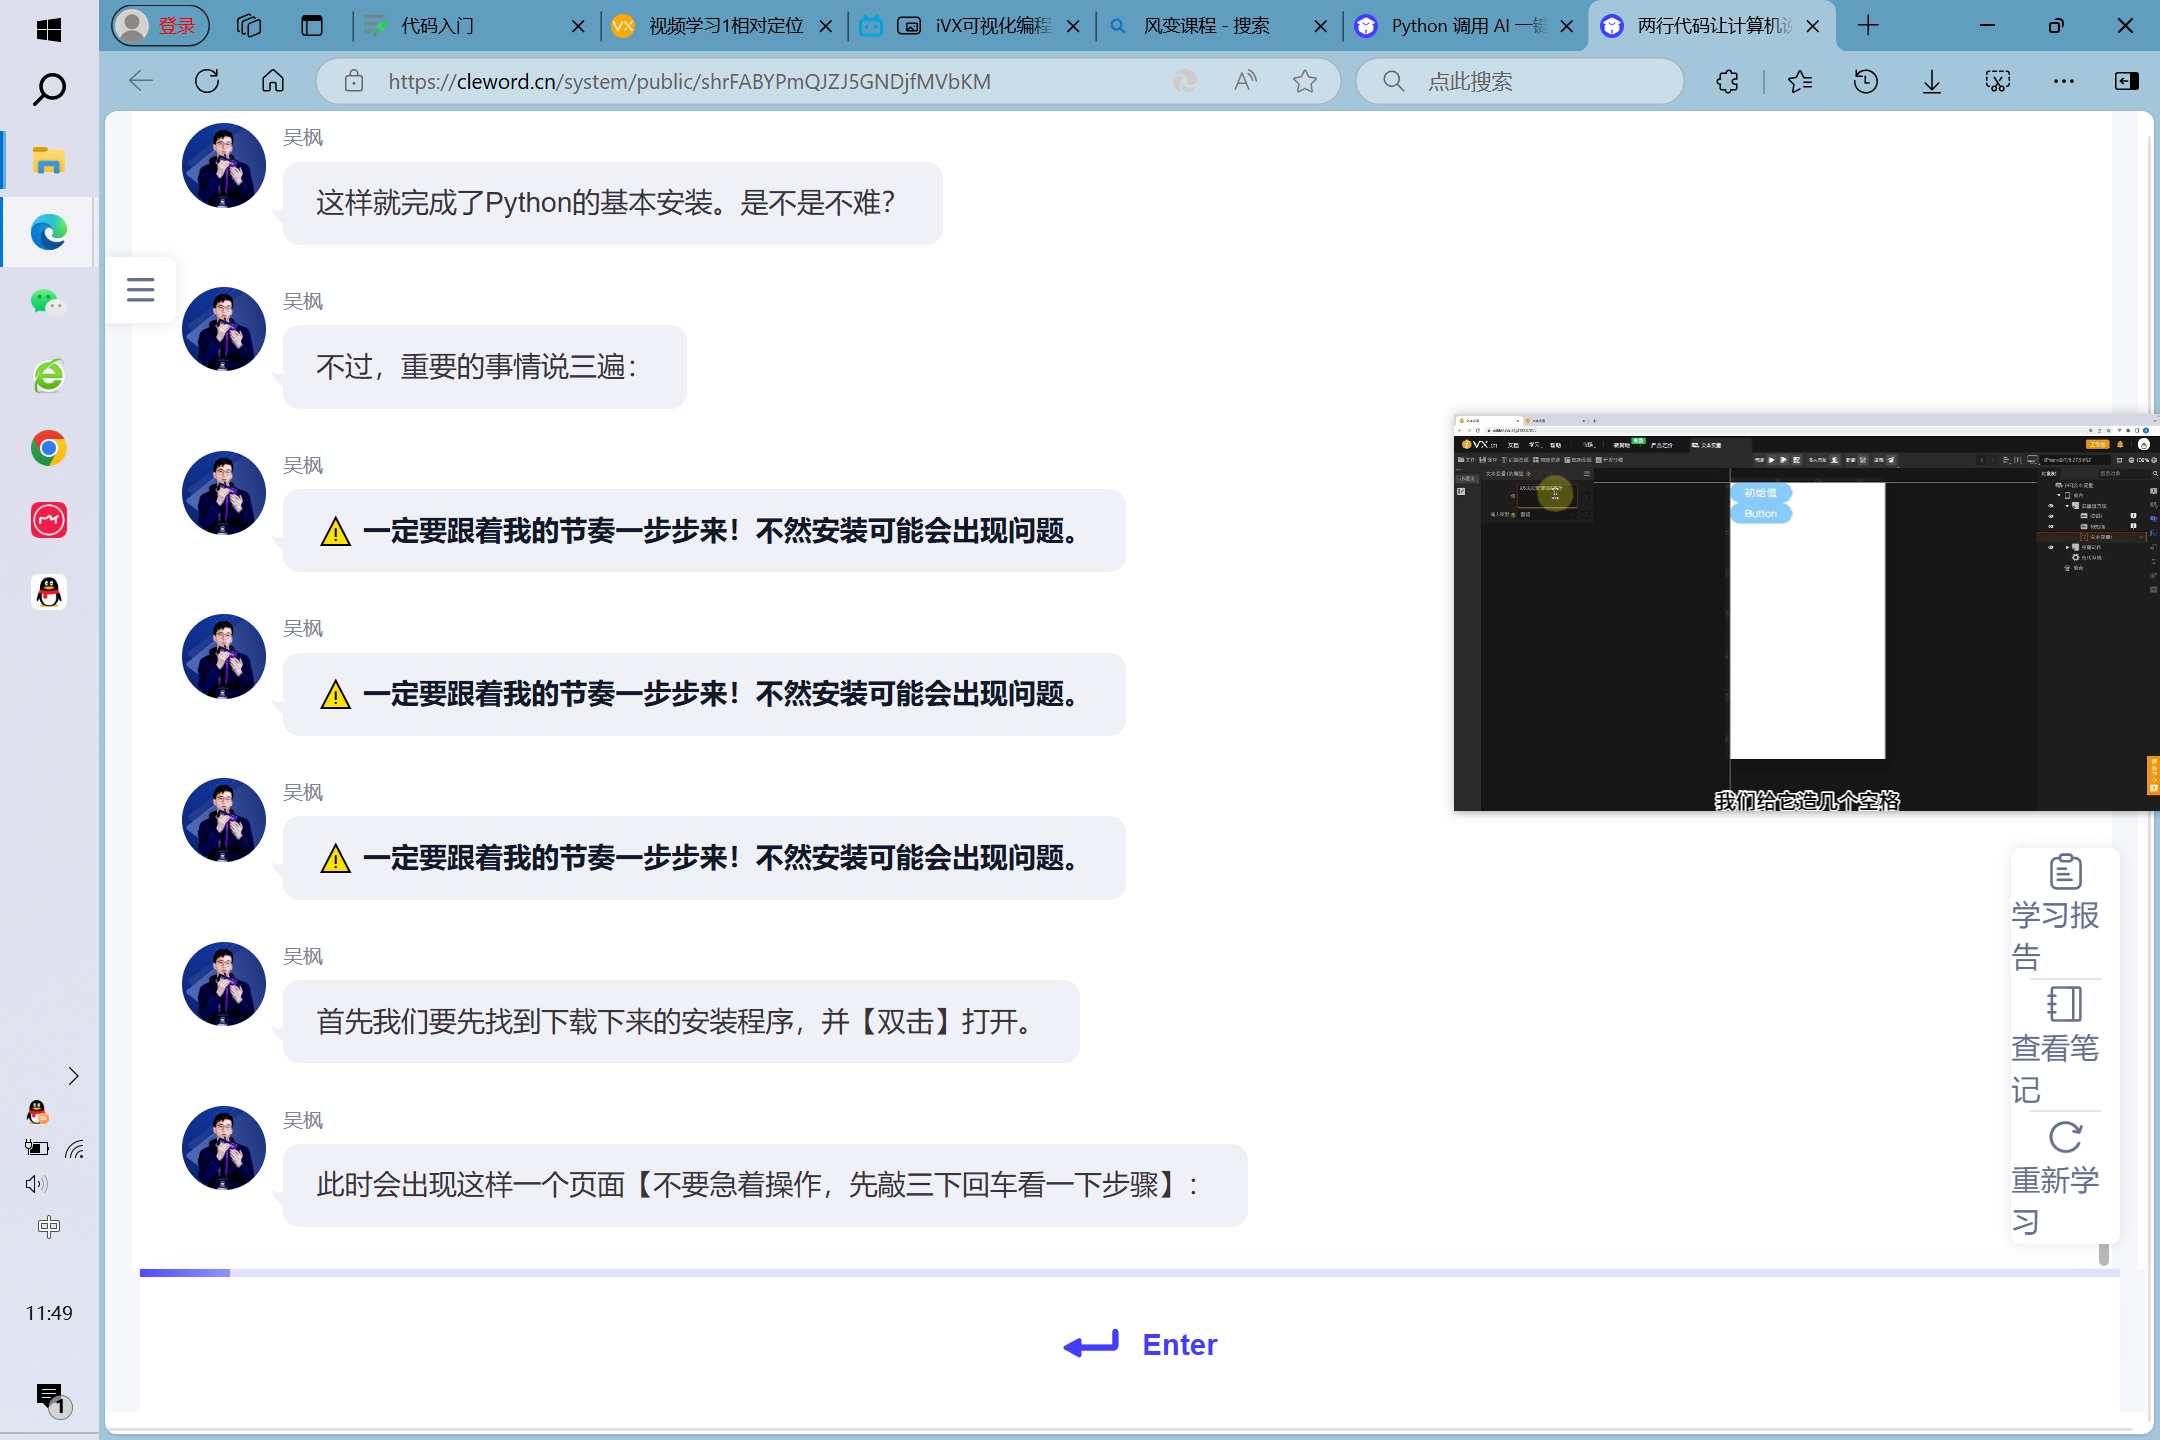Click the message 不过，重要的事情说三遍
Image resolution: width=2160 pixels, height=1440 pixels.
[485, 367]
